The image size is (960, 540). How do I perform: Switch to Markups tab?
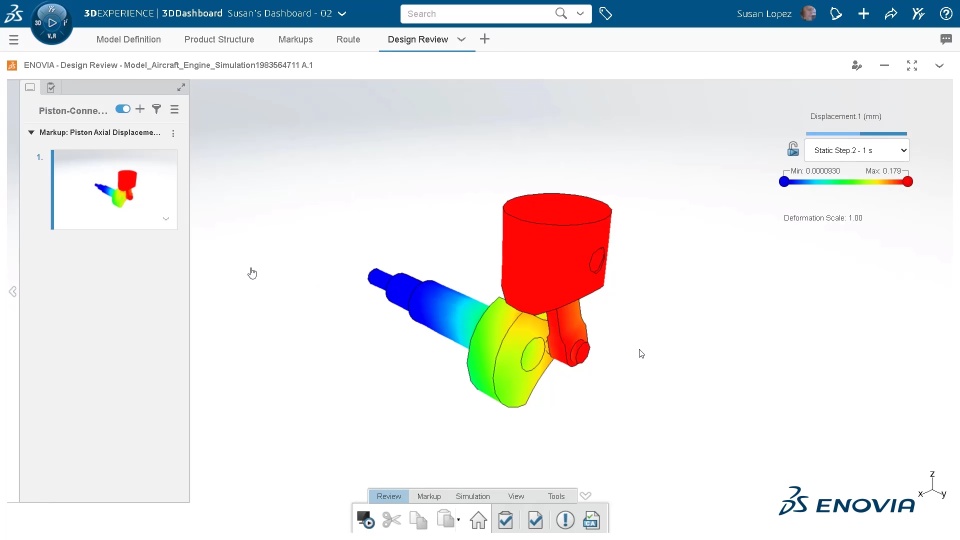coord(295,39)
